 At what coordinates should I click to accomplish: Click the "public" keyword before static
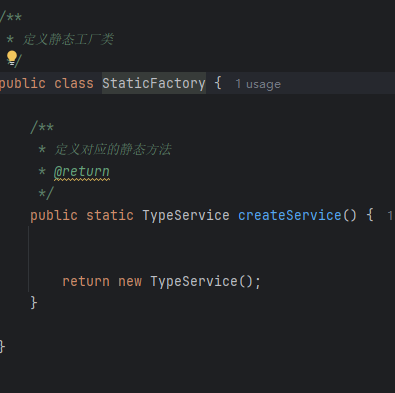coord(54,215)
